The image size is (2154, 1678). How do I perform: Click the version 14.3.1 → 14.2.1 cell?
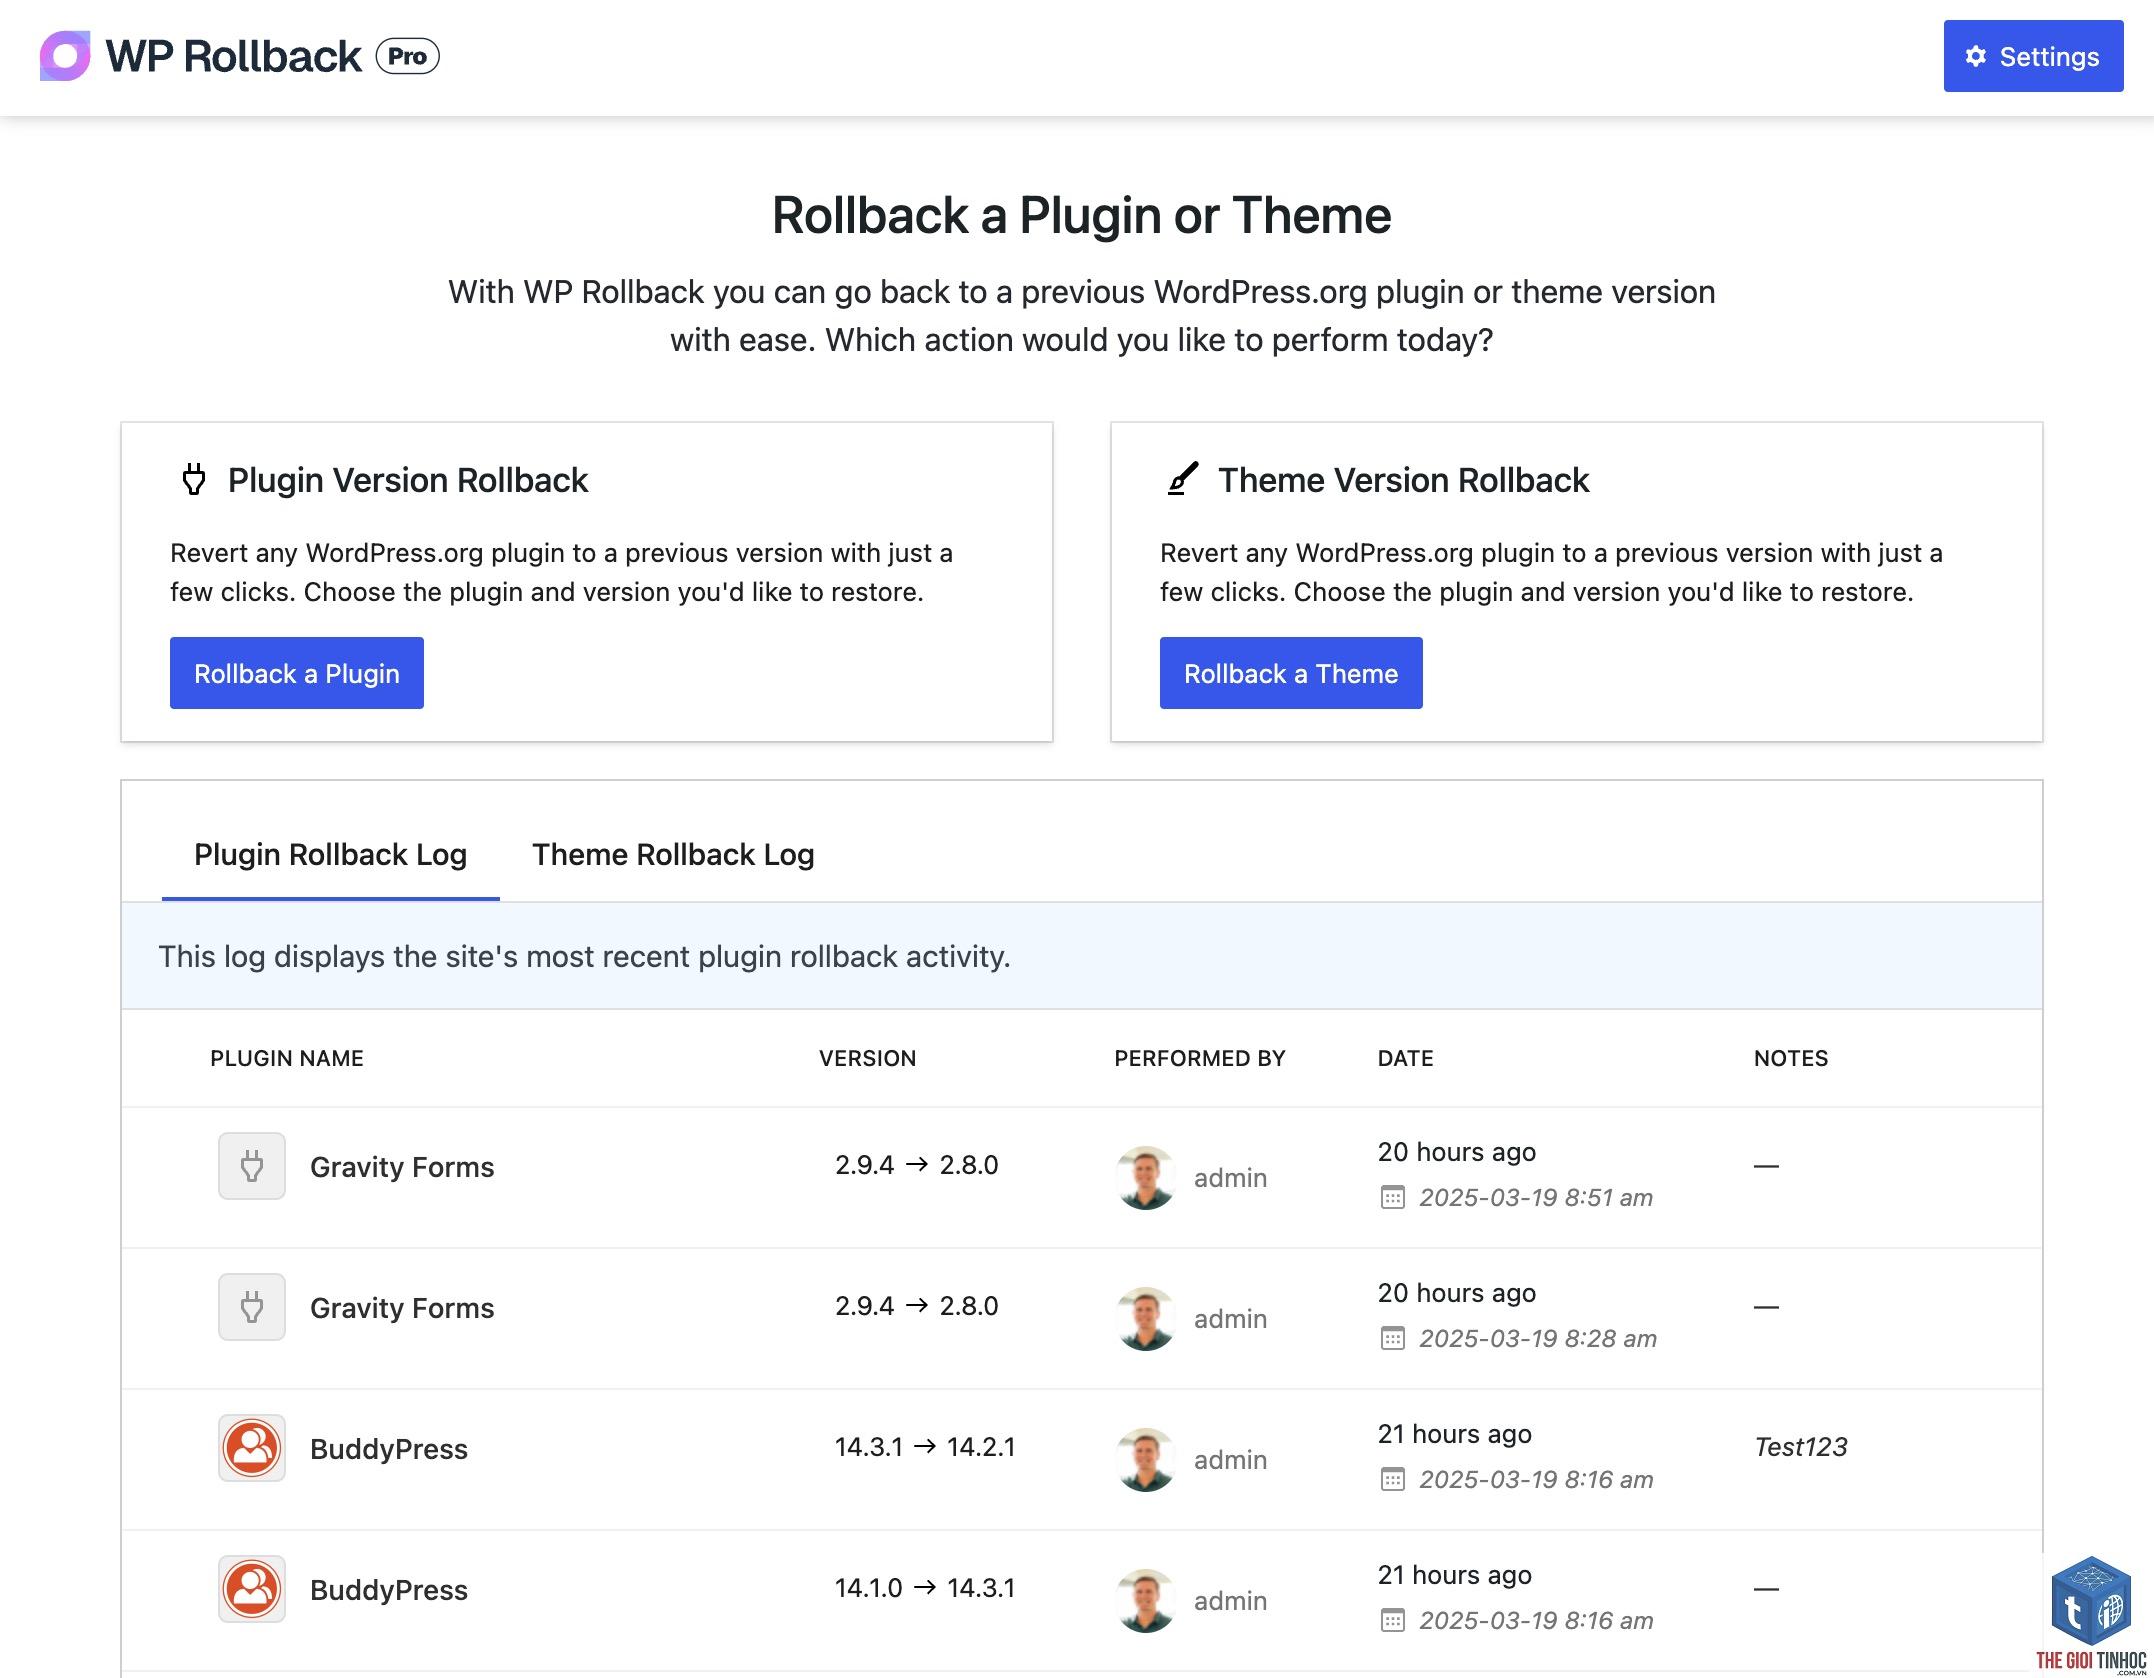pyautogui.click(x=925, y=1447)
